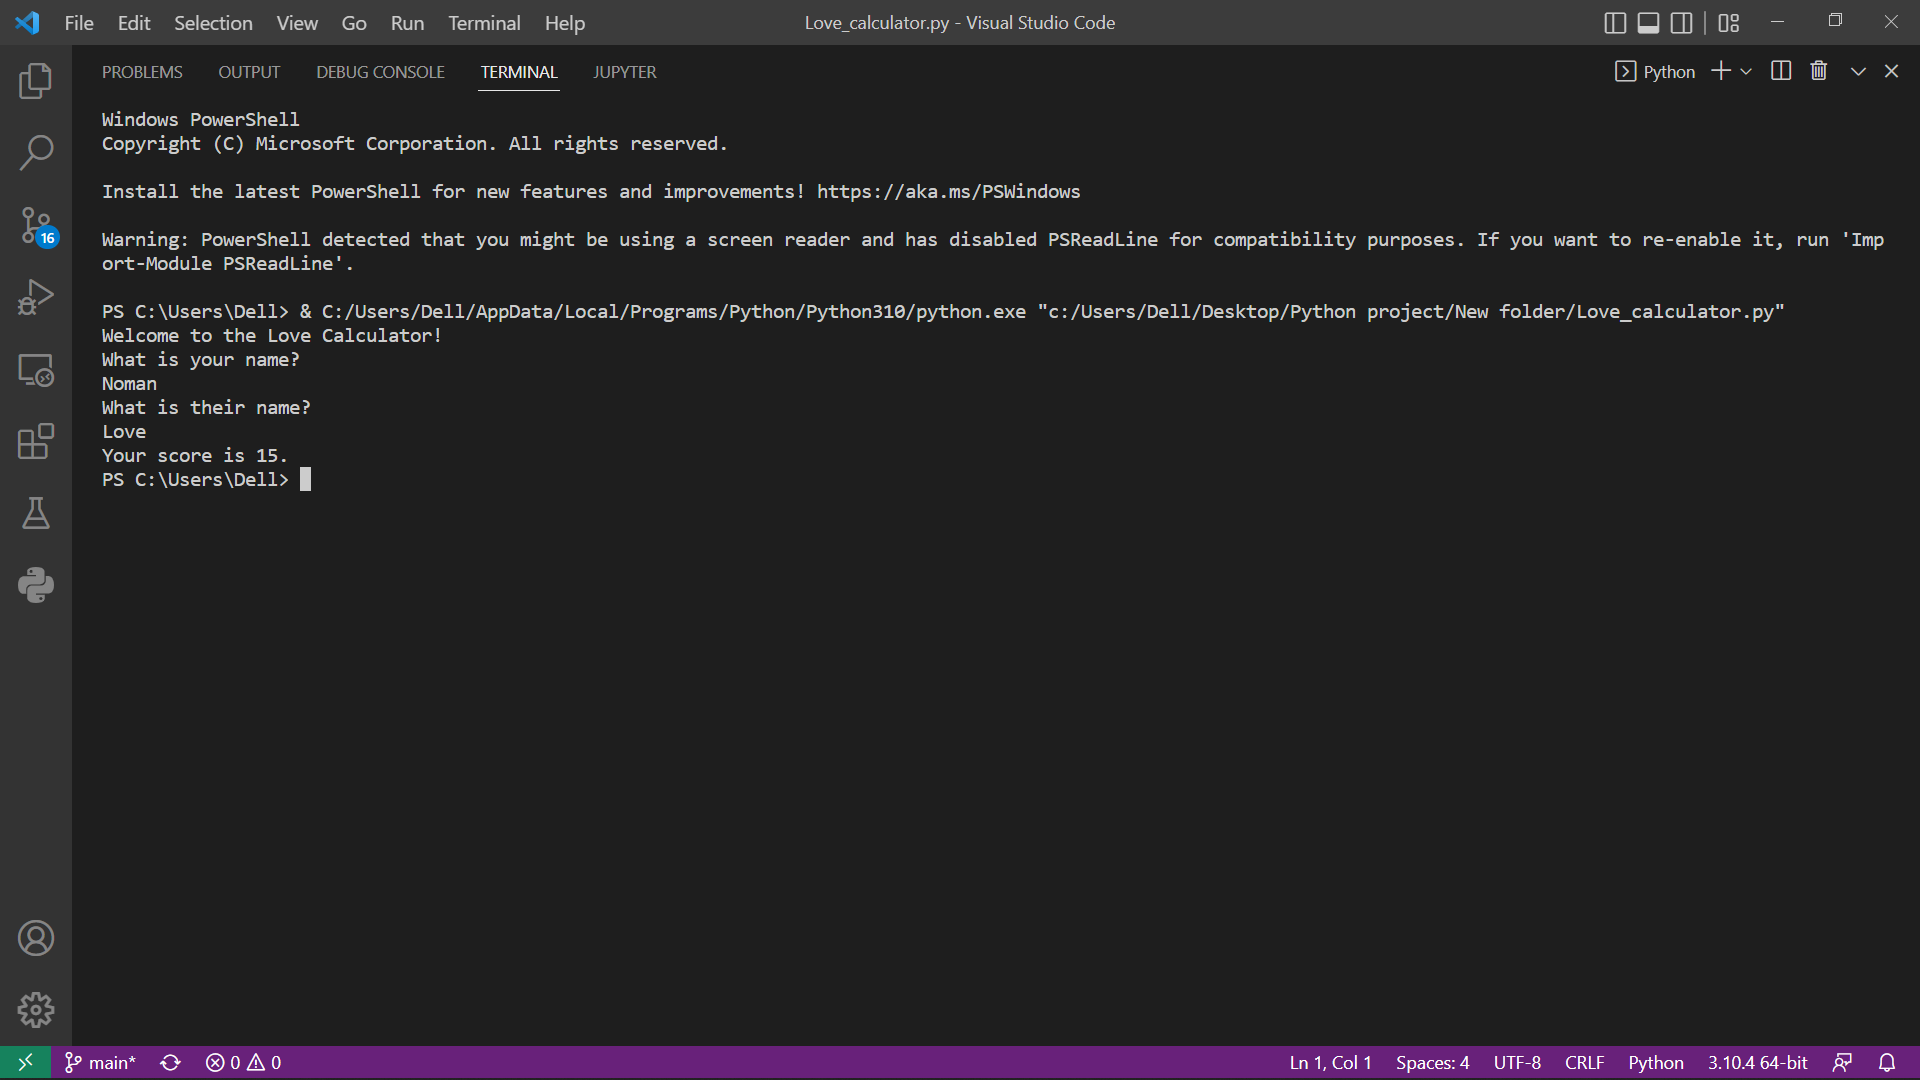This screenshot has height=1080, width=1920.
Task: Open the Extensions view
Action: tap(36, 442)
